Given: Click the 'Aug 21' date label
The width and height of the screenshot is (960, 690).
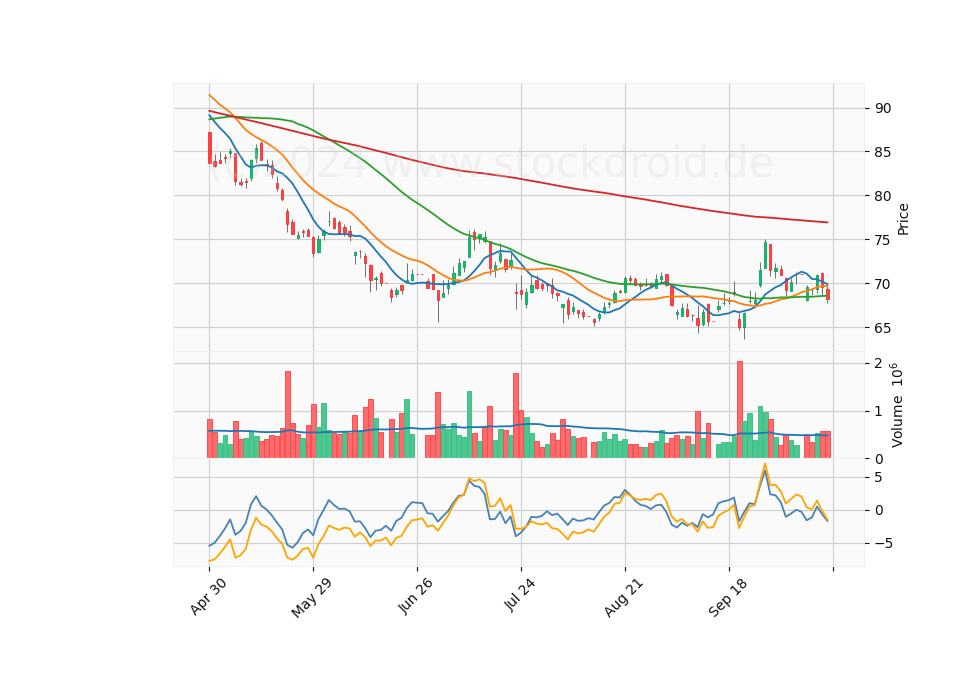Looking at the screenshot, I should point(623,598).
